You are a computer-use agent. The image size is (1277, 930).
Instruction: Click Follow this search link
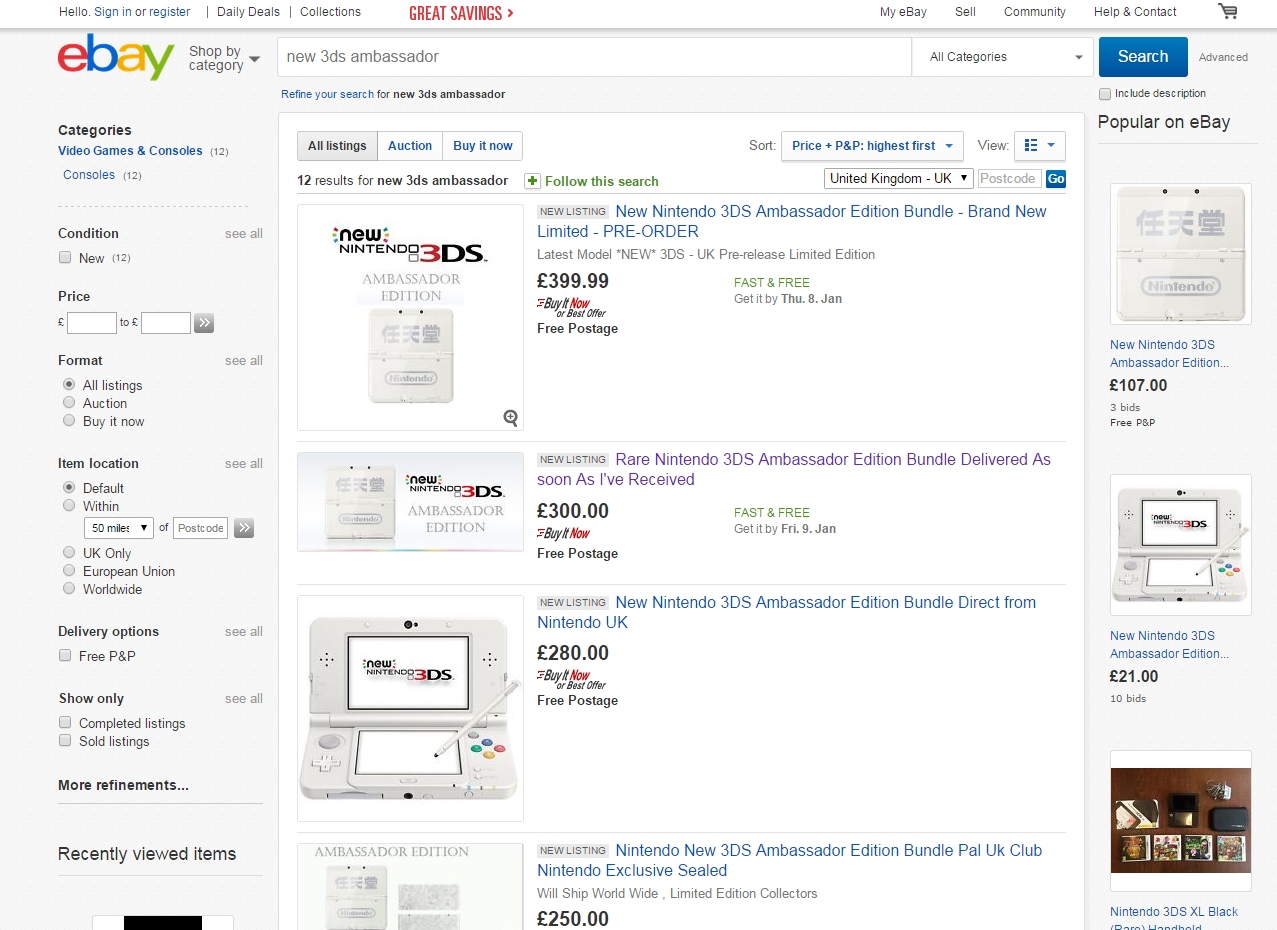(x=602, y=182)
